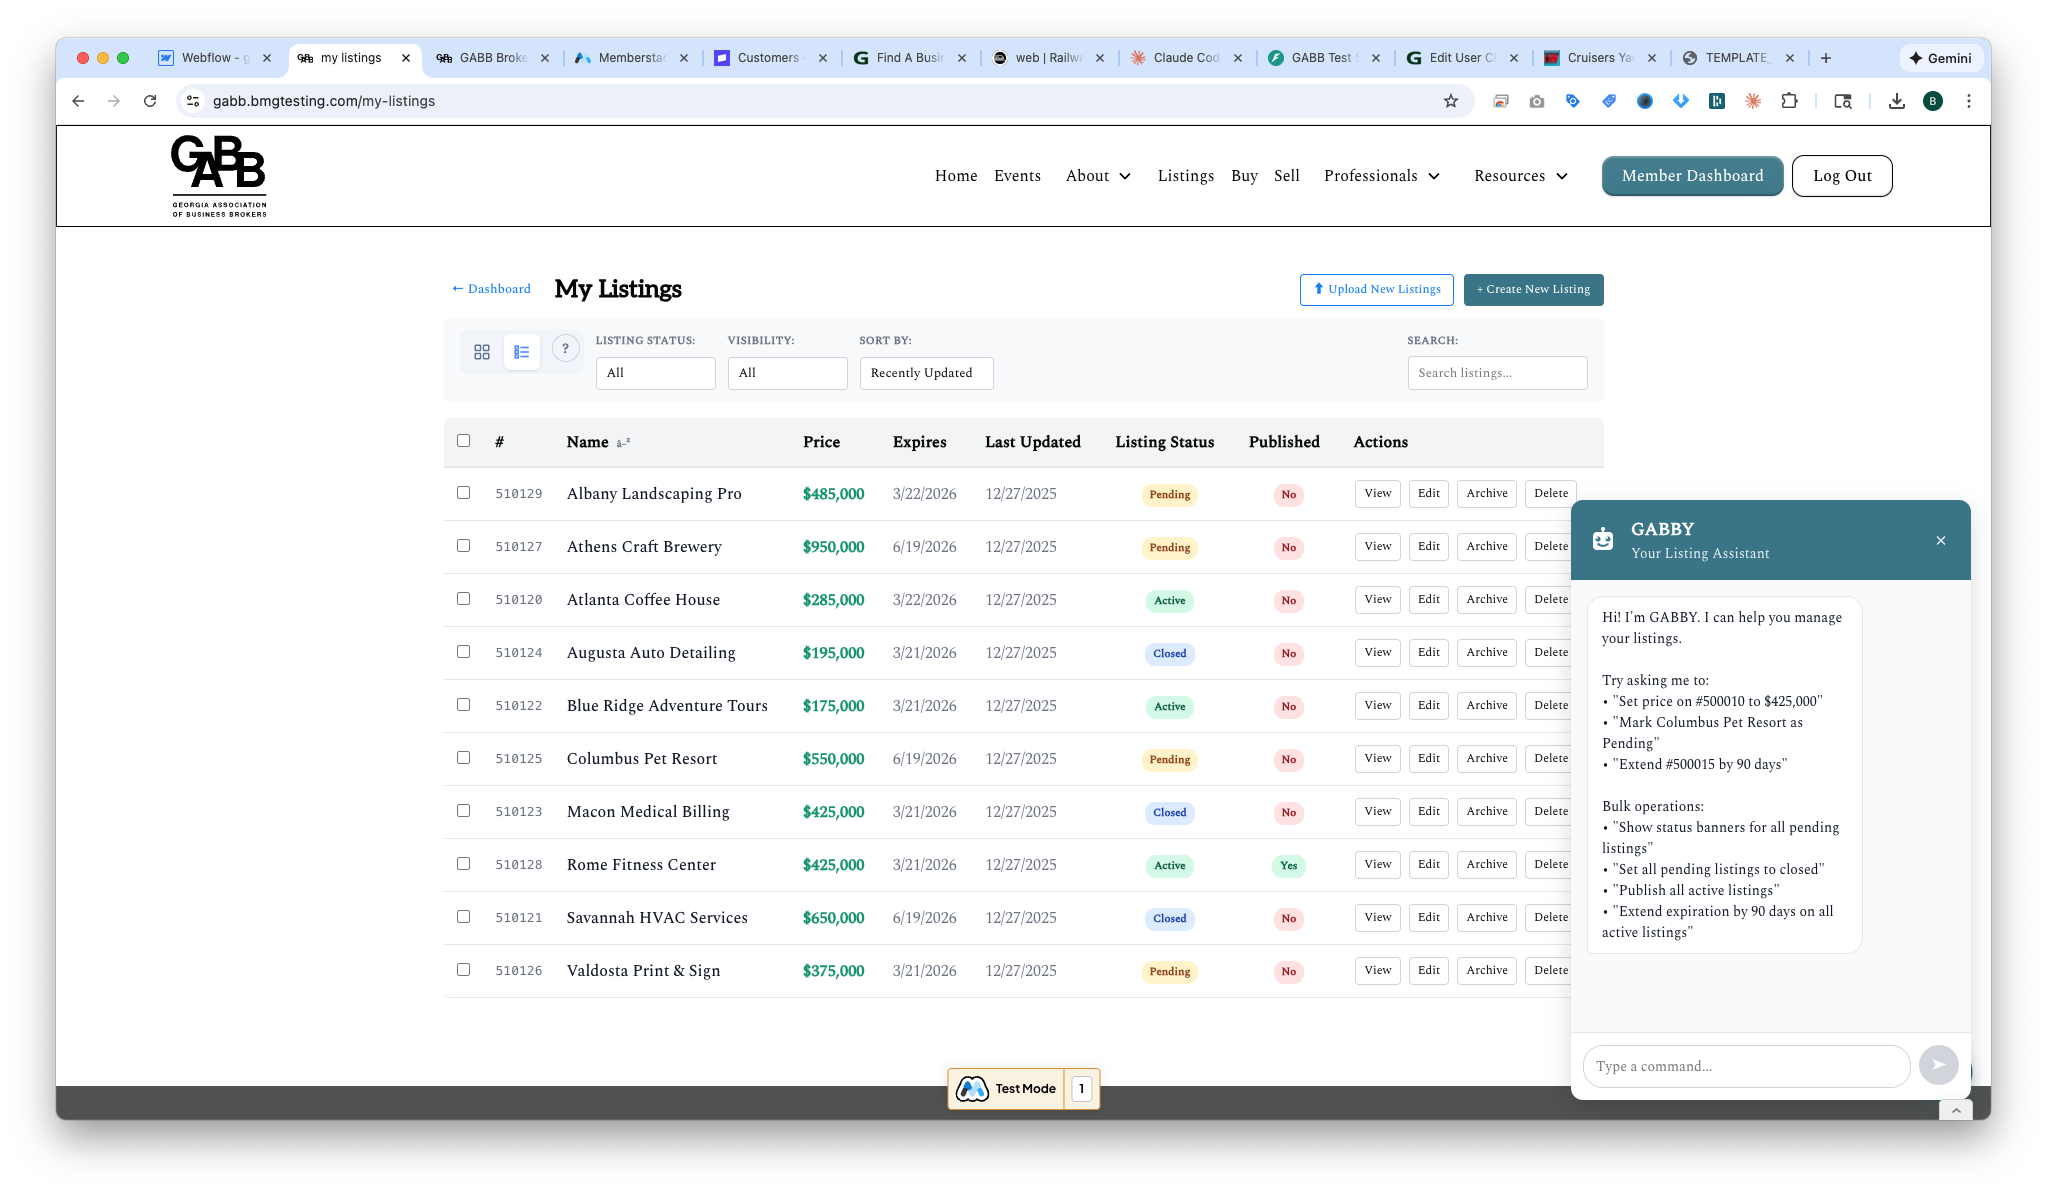This screenshot has height=1194, width=2047.
Task: Click the Search listings input field
Action: tap(1497, 373)
